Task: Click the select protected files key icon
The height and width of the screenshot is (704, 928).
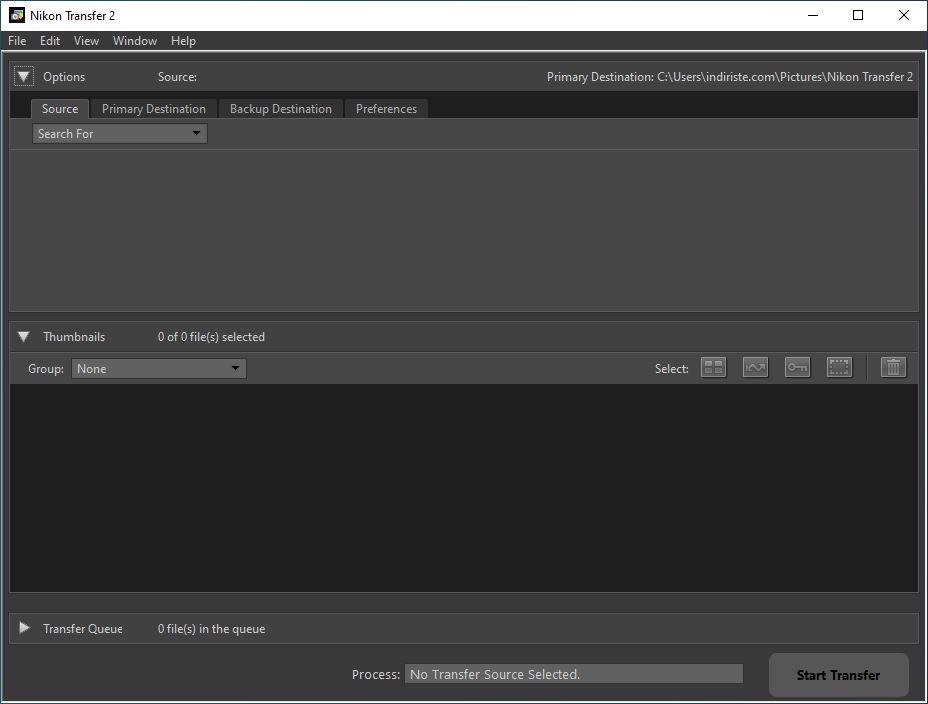Action: (797, 367)
